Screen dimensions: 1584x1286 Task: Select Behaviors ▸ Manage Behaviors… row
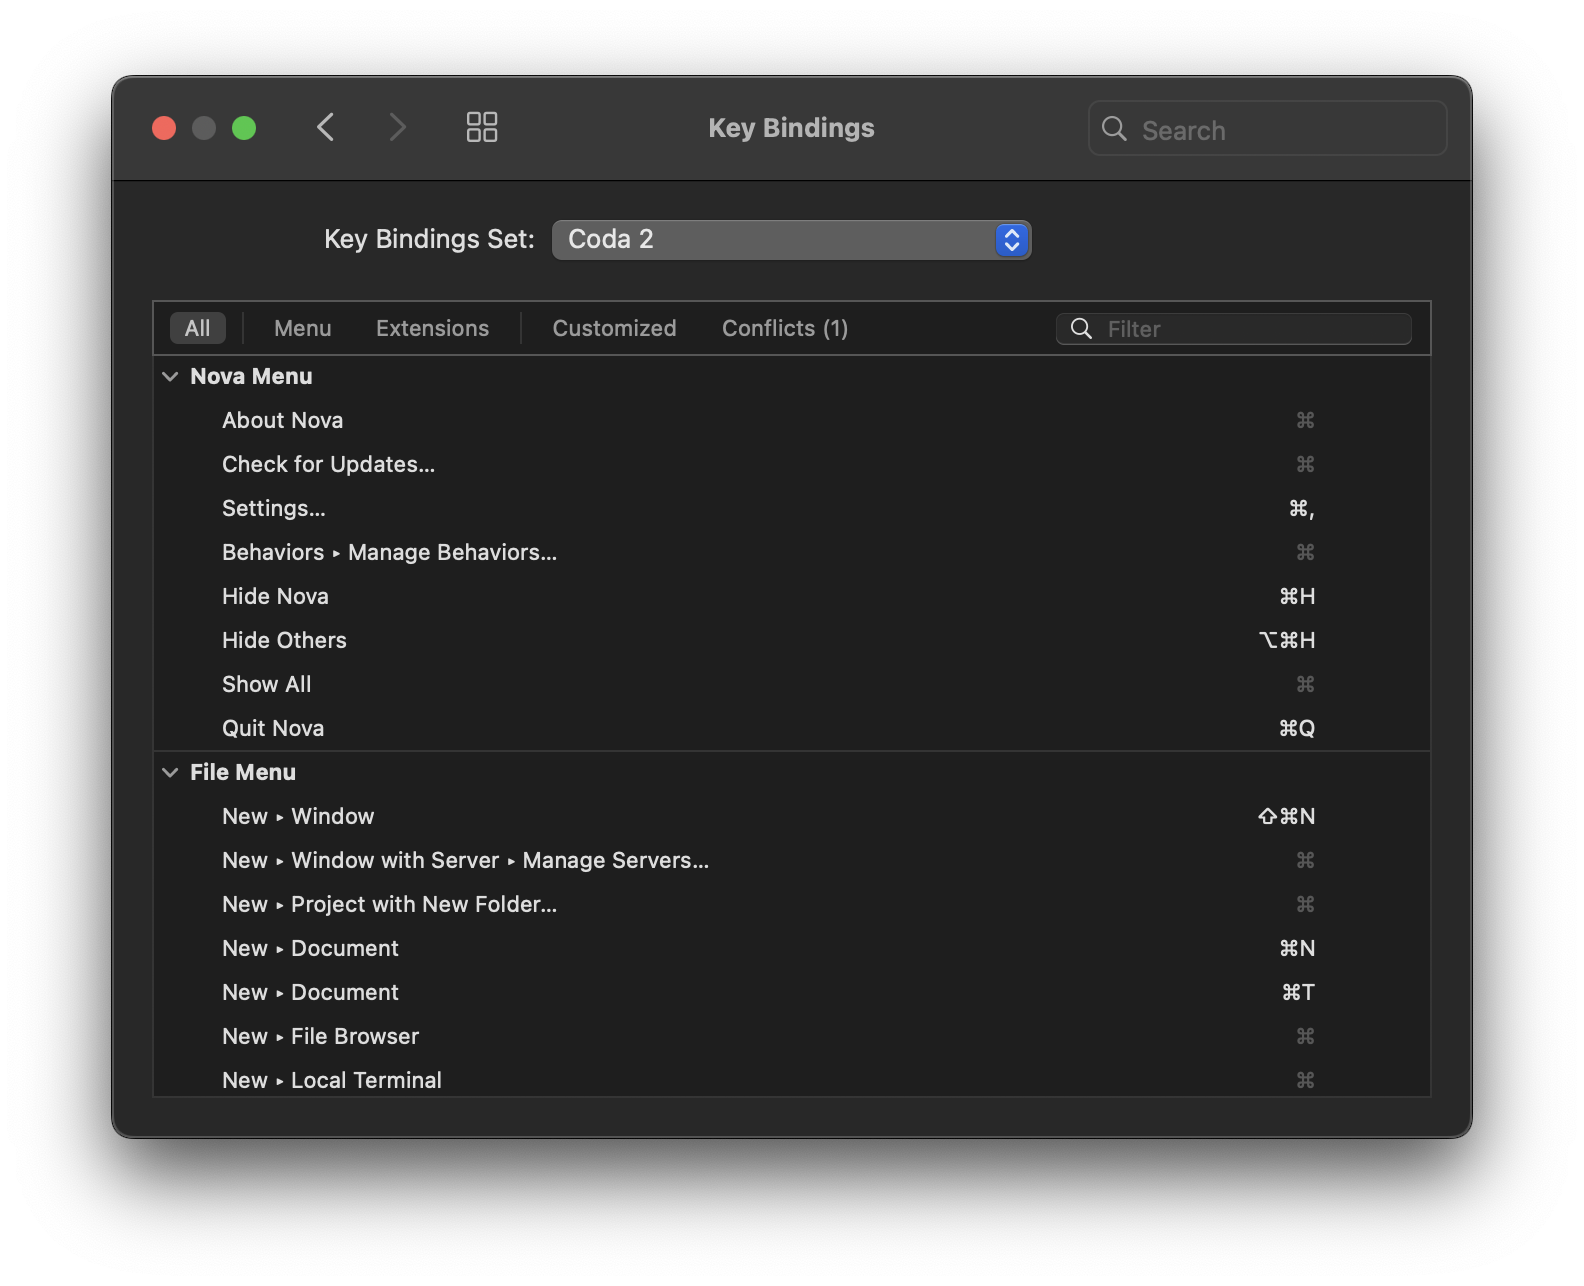click(791, 552)
